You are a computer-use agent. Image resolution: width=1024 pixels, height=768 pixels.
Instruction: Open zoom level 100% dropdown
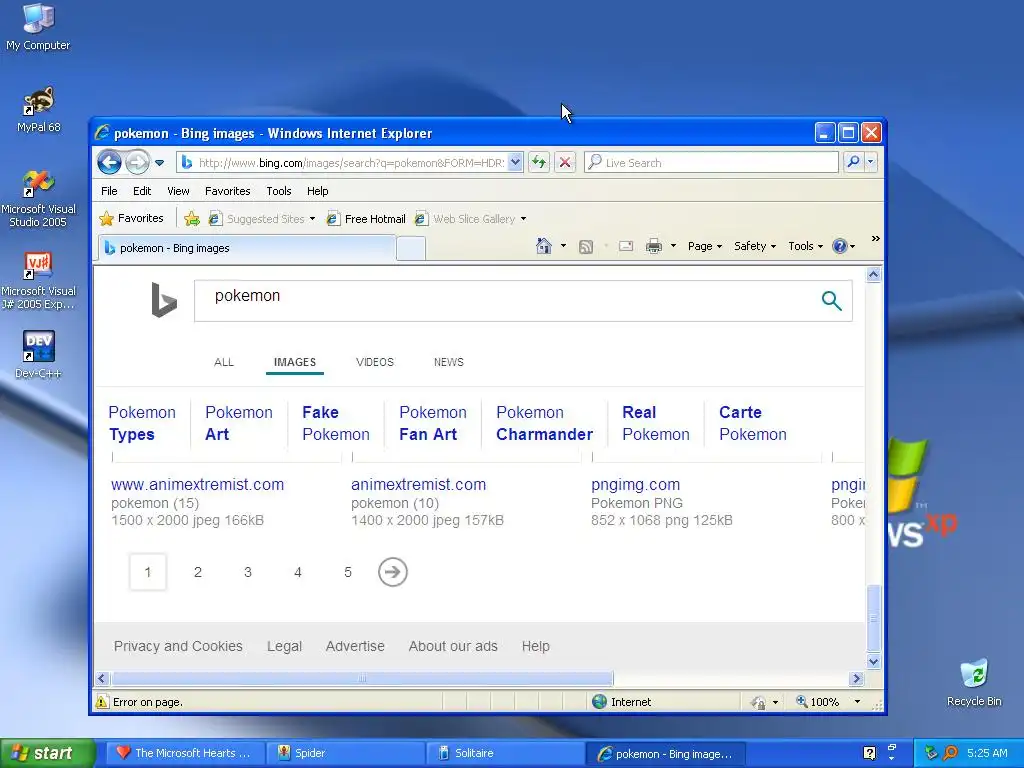click(x=857, y=702)
